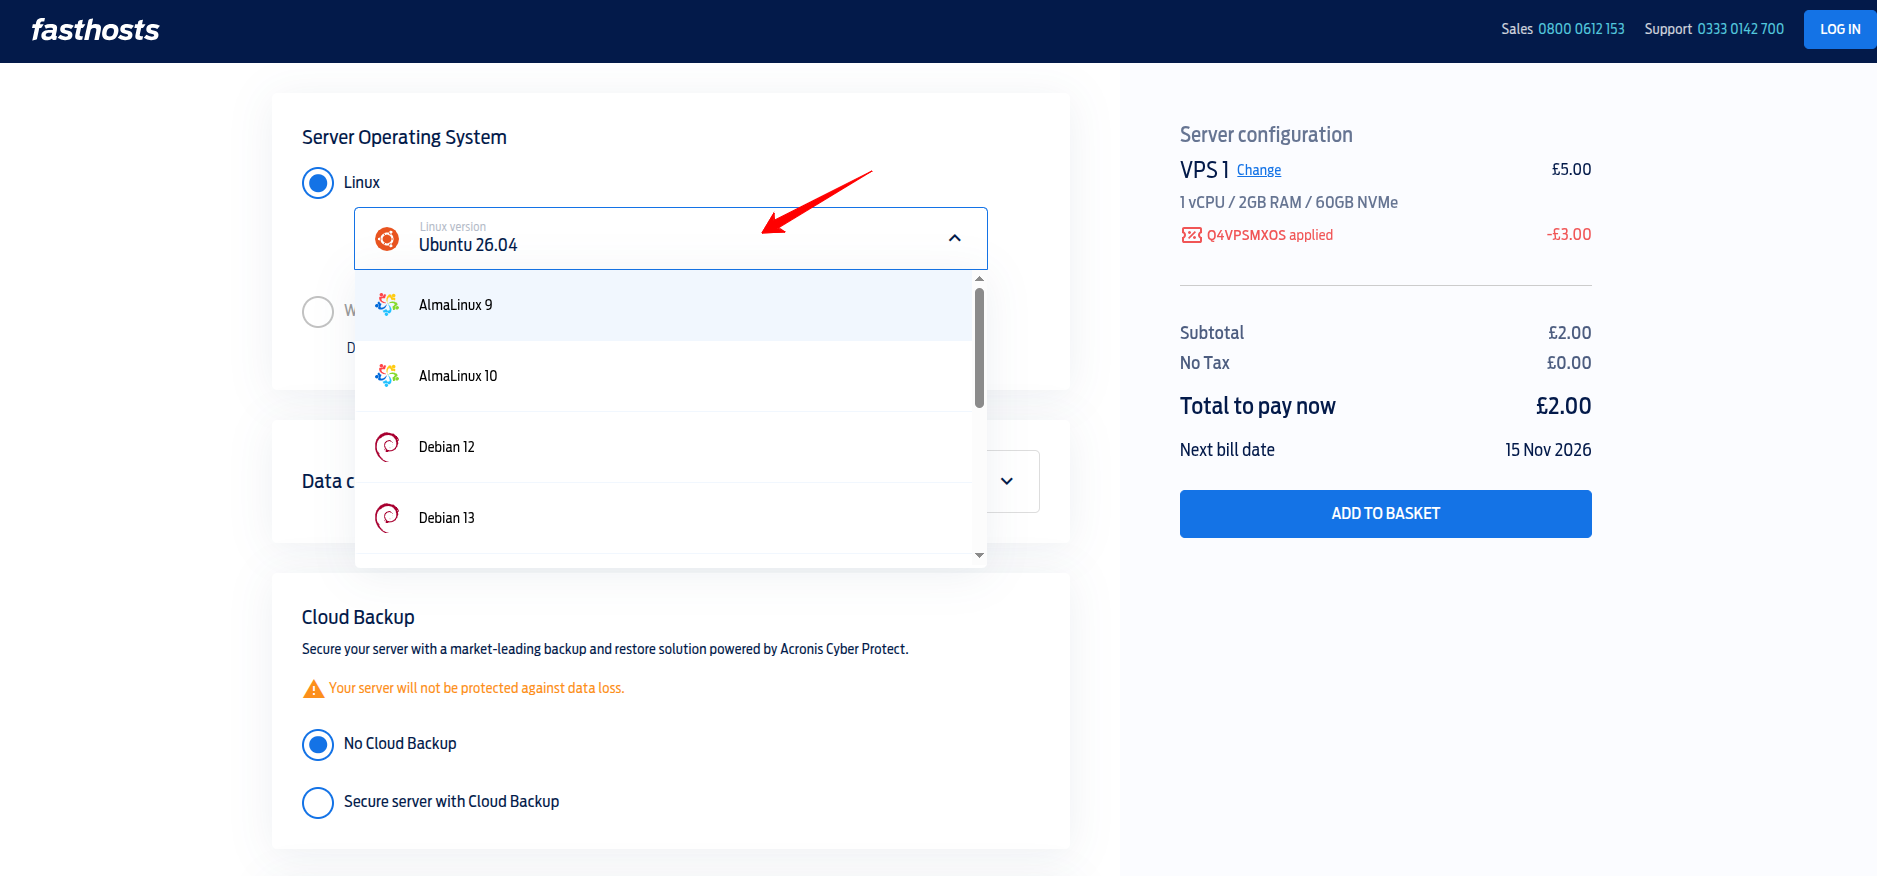
Task: Click the Total to pay now label
Action: point(1258,406)
